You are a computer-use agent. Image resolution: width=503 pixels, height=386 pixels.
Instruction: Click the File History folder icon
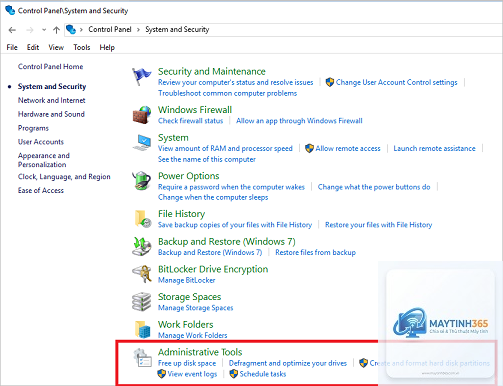(x=143, y=219)
